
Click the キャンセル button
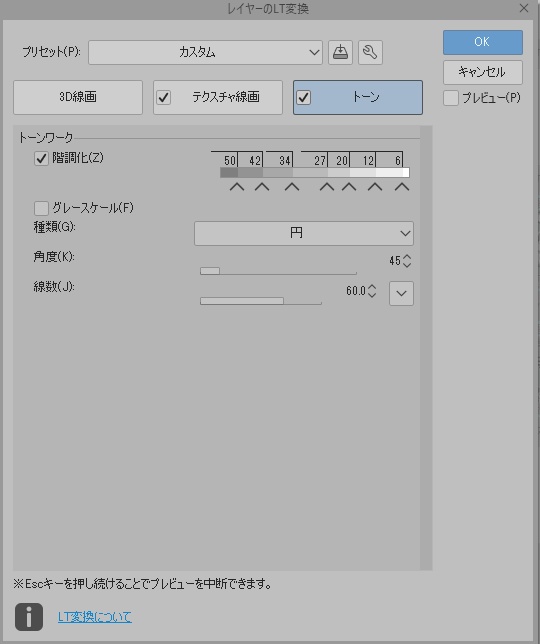[x=483, y=72]
